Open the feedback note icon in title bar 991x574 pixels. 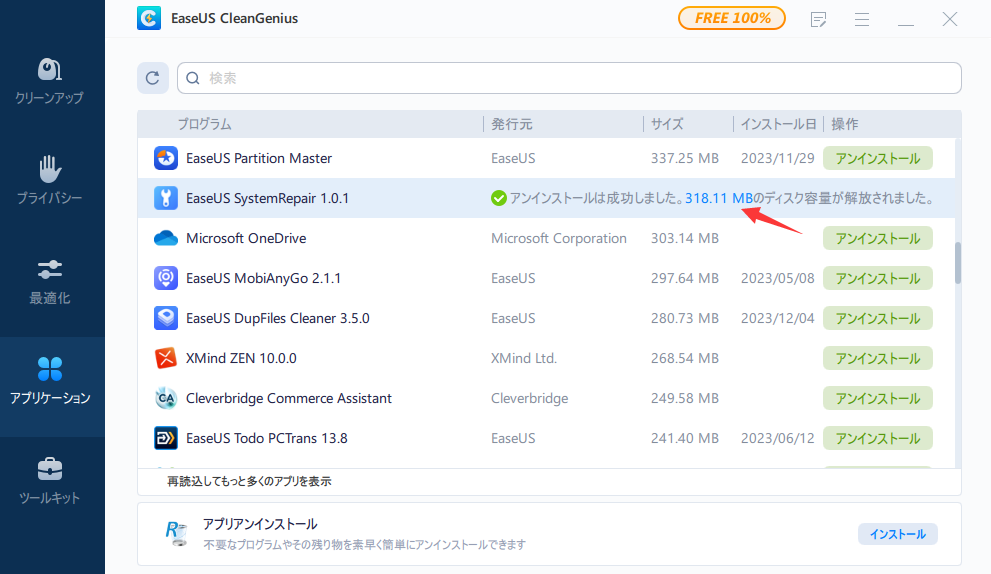[x=819, y=18]
